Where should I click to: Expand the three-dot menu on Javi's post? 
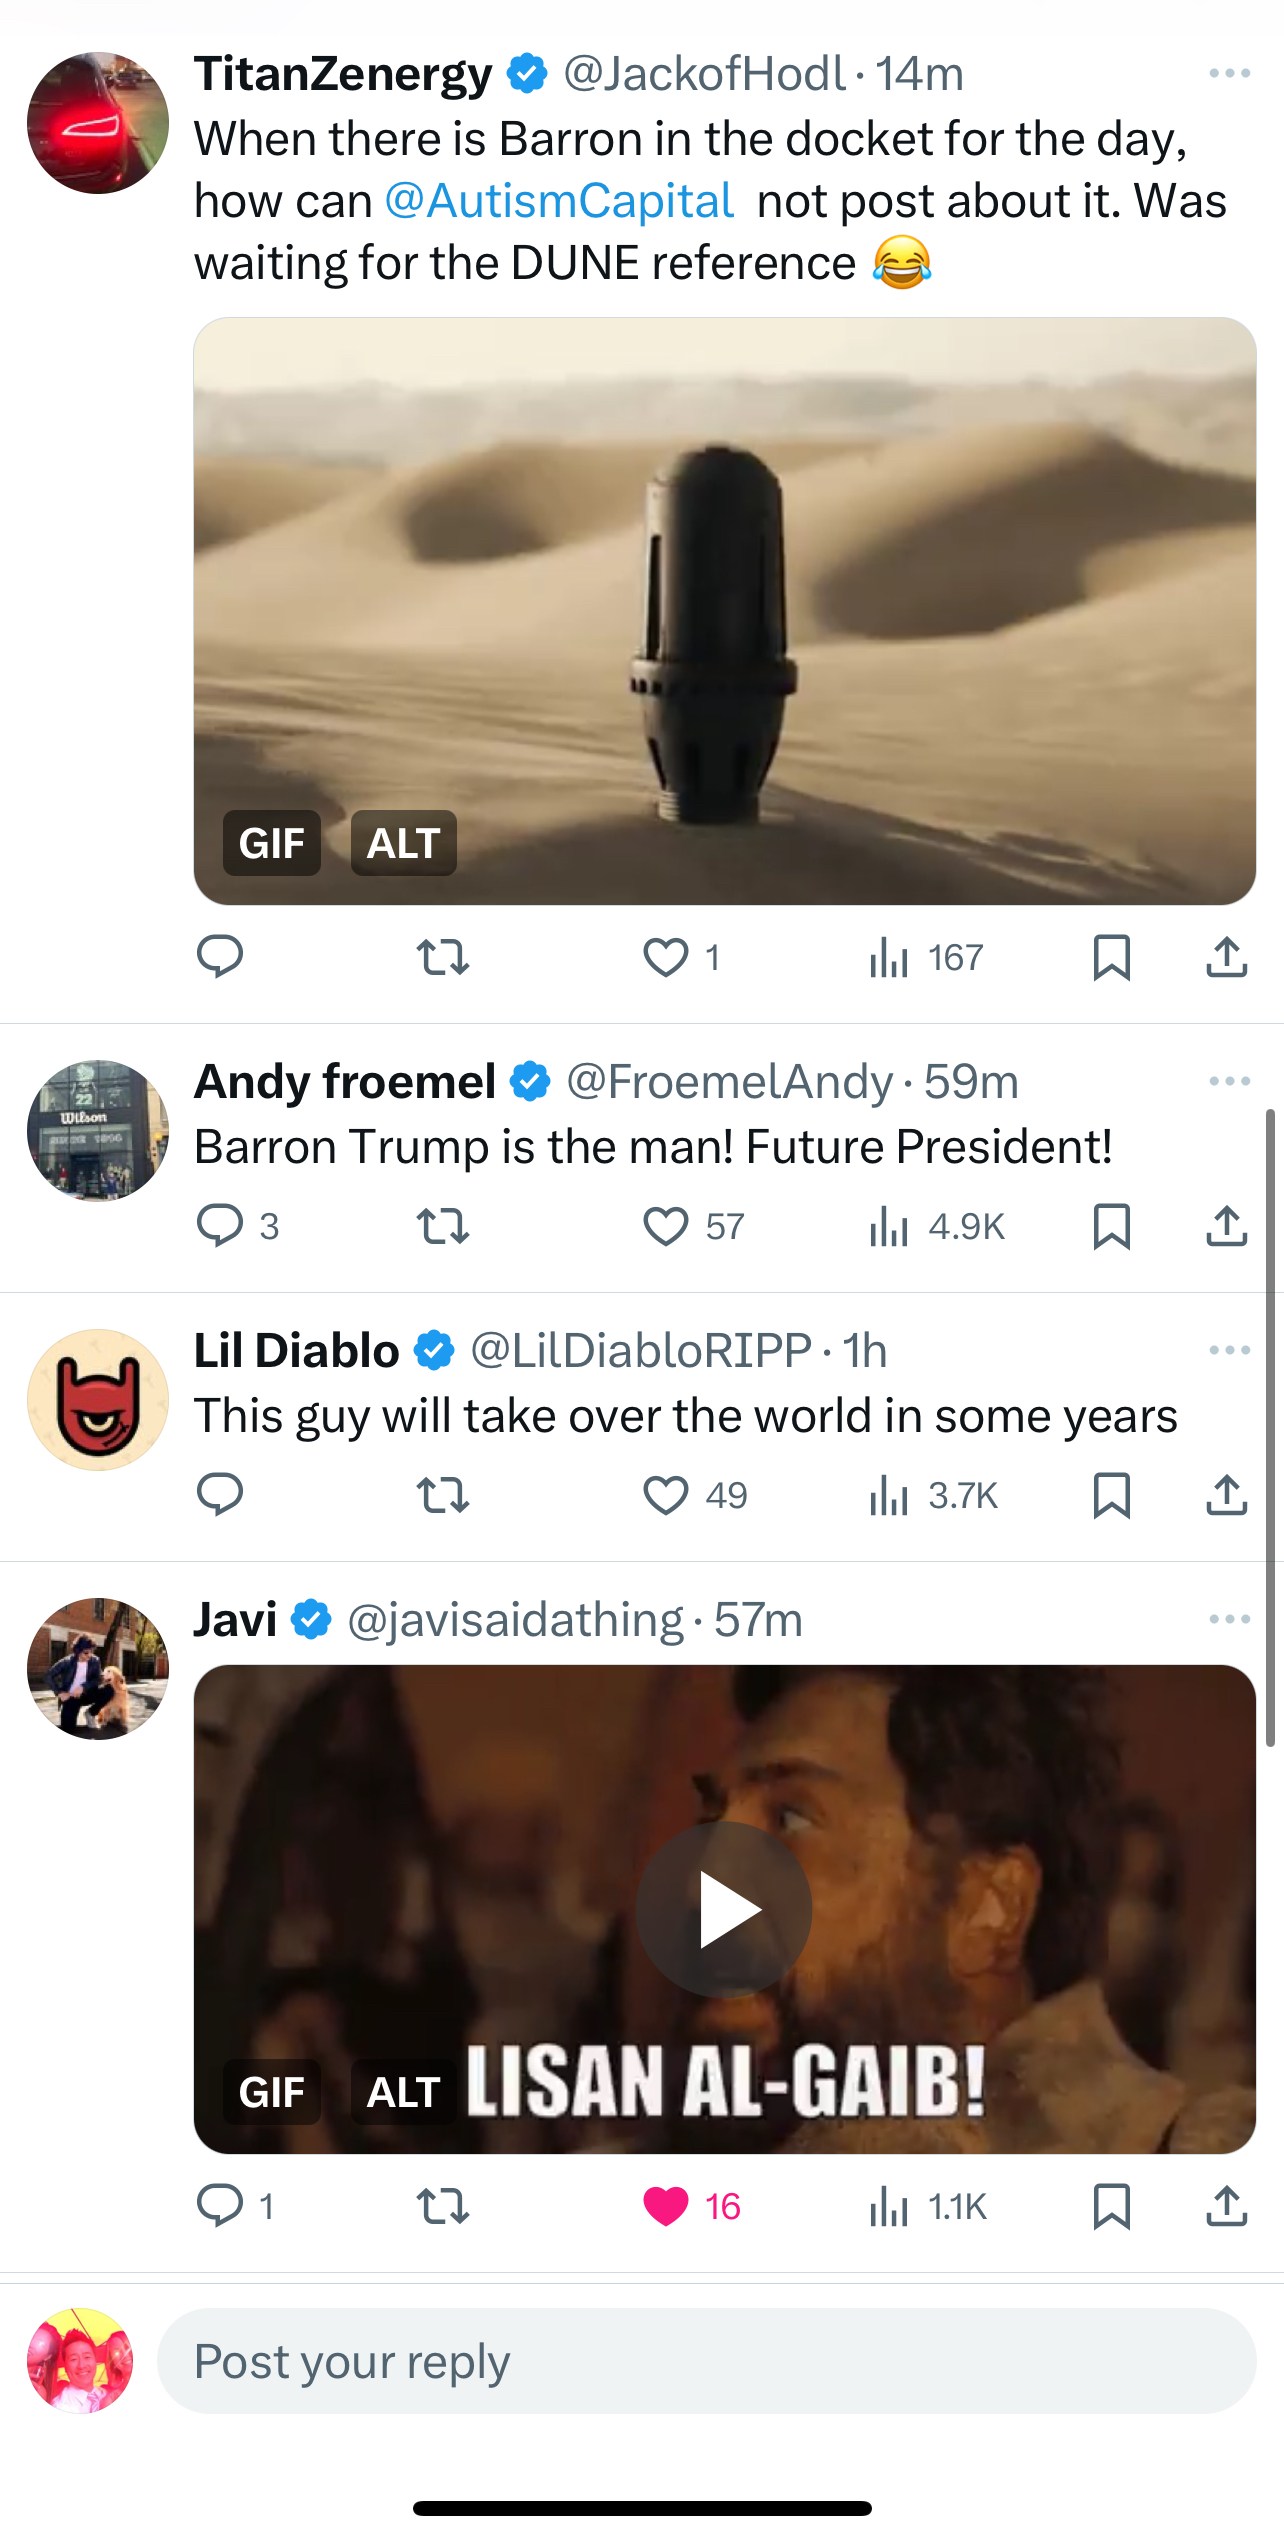coord(1229,1619)
